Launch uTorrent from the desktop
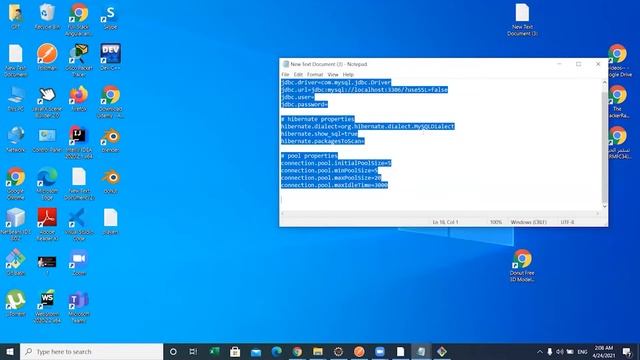The image size is (640, 360). 16,303
